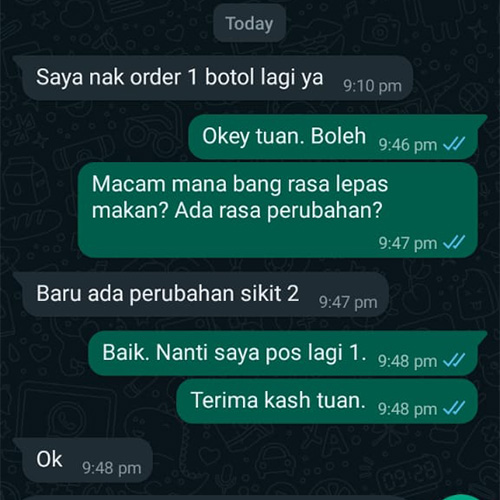
Task: Select message 'Saya nak order 1 botol lagi ya'
Action: [x=213, y=78]
